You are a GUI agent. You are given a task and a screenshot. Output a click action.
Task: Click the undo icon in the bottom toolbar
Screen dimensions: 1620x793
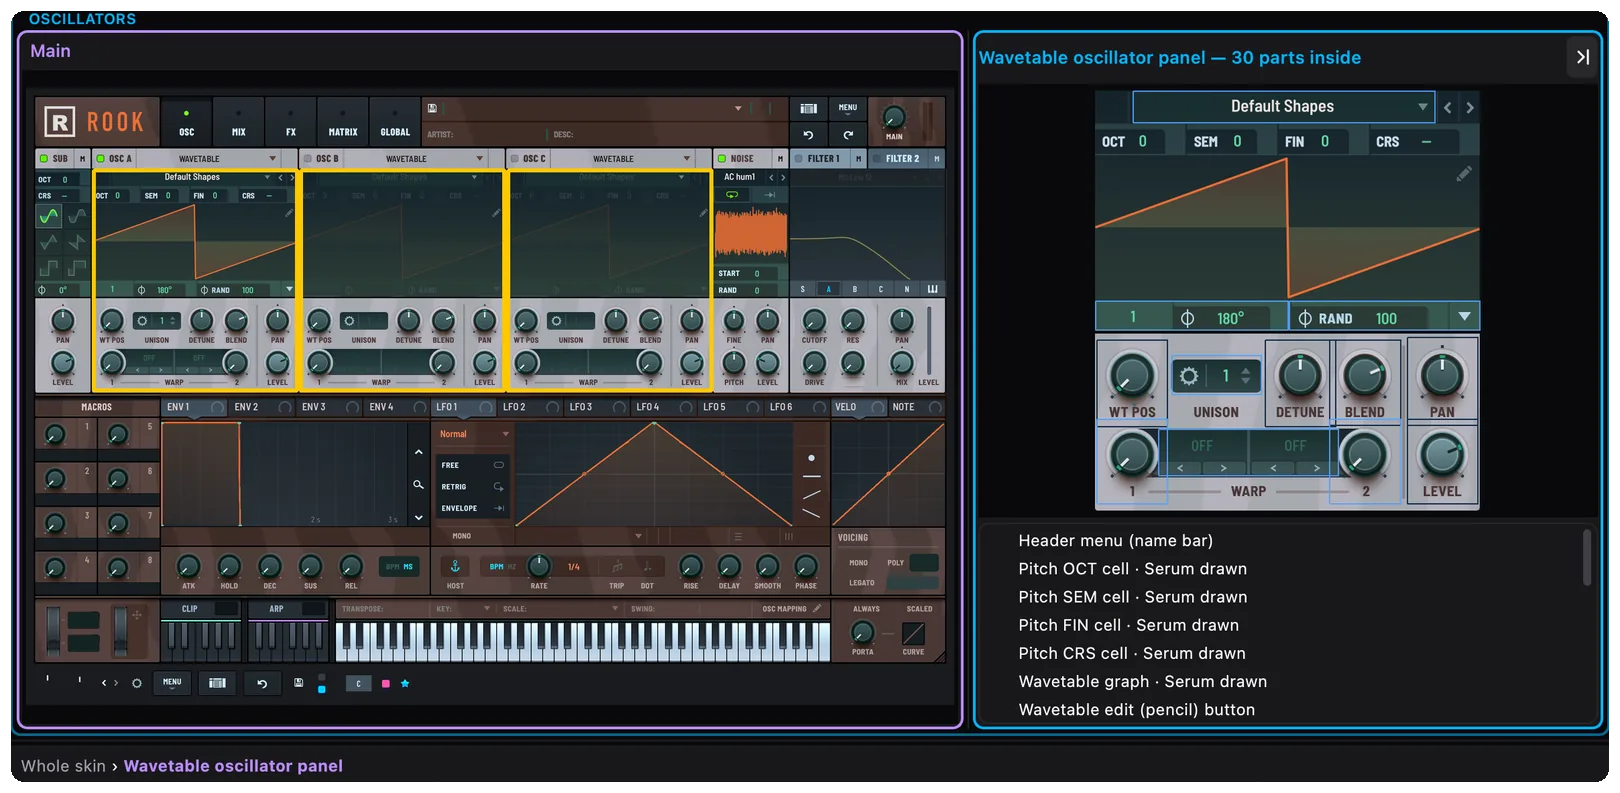tap(262, 683)
